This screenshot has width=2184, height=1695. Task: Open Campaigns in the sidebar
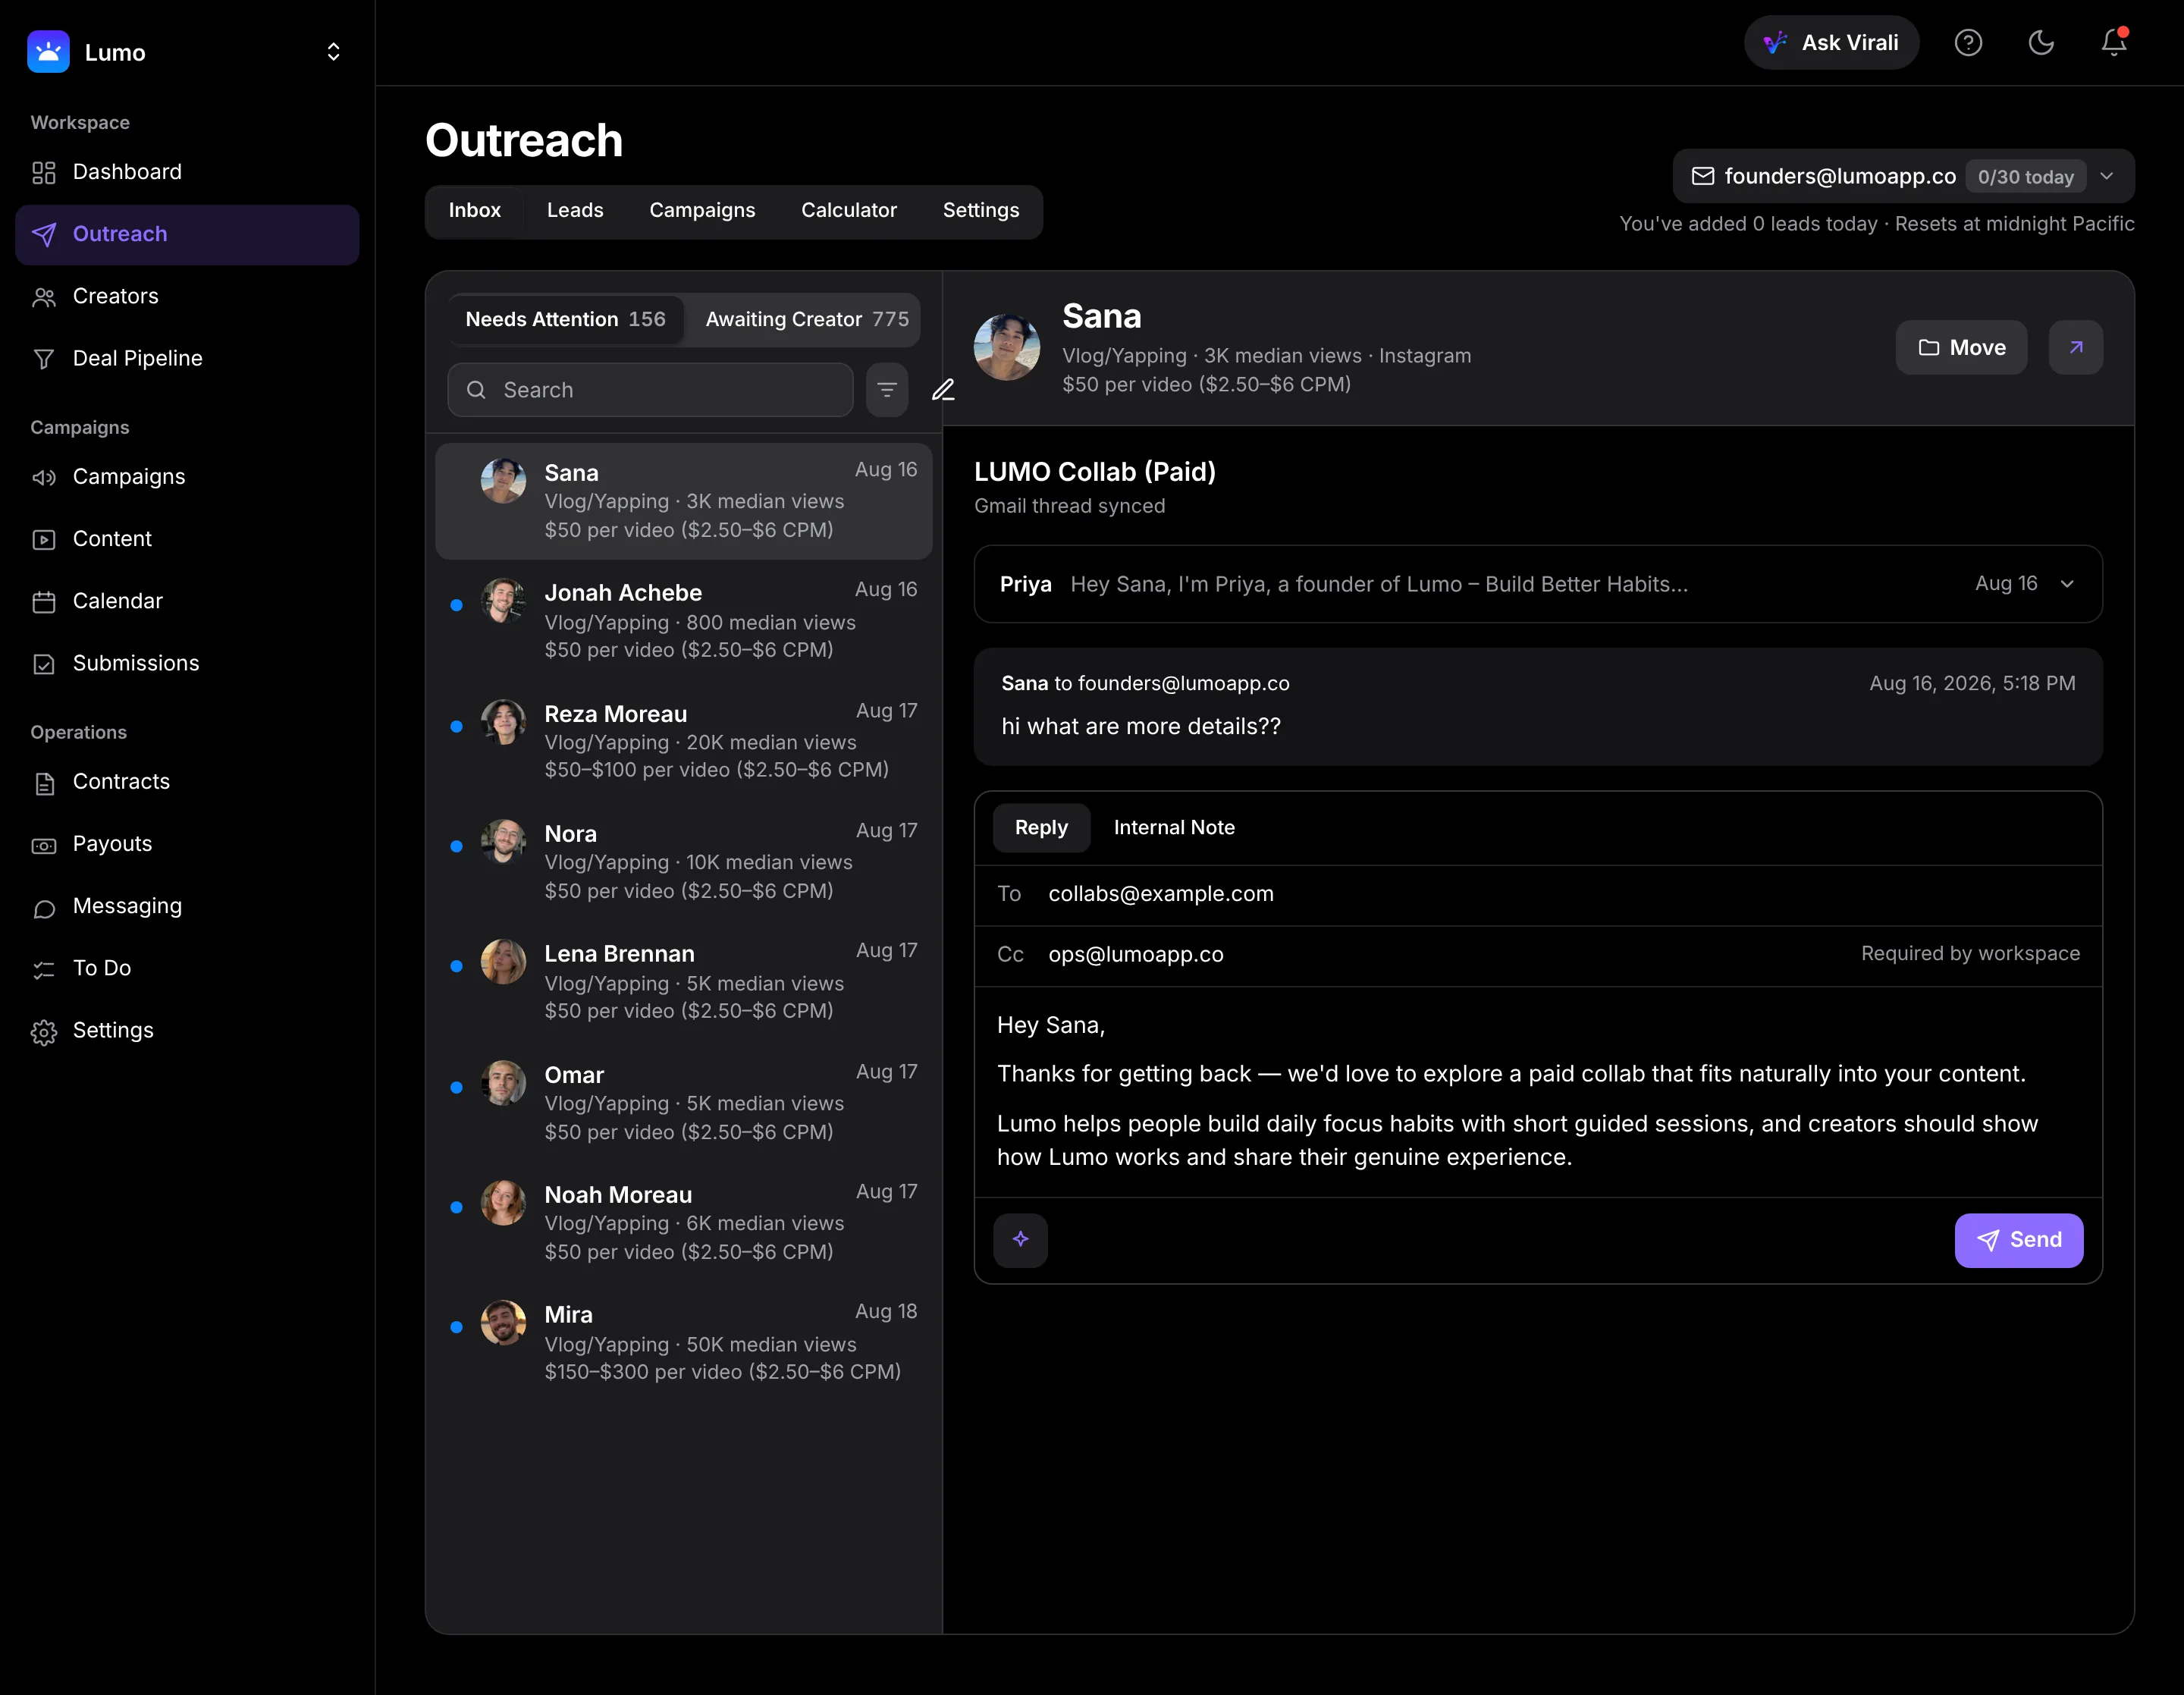(187, 477)
